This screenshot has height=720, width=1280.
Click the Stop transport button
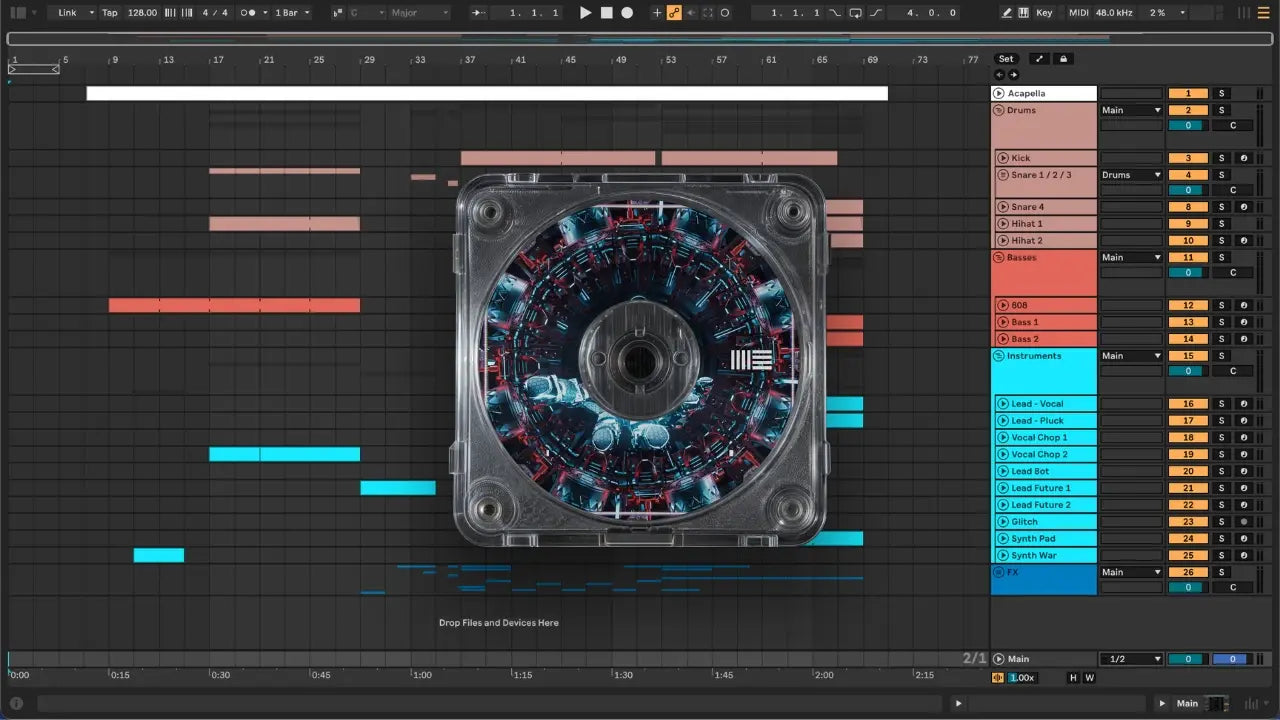[606, 13]
